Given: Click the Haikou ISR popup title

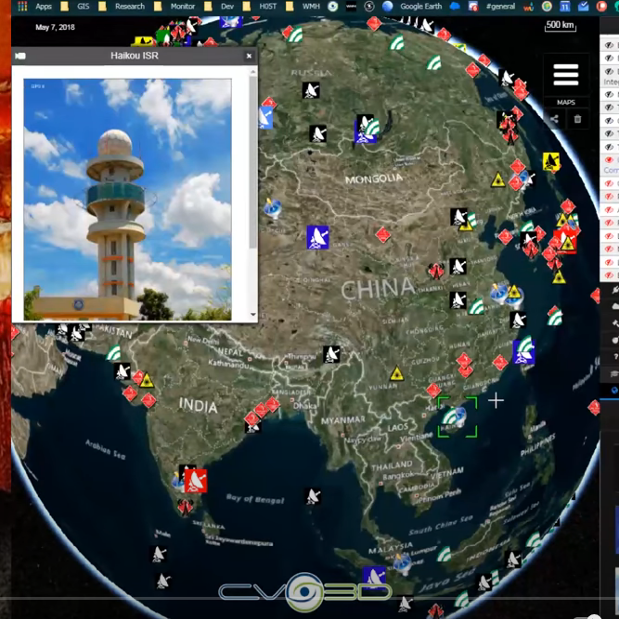Looking at the screenshot, I should 135,56.
